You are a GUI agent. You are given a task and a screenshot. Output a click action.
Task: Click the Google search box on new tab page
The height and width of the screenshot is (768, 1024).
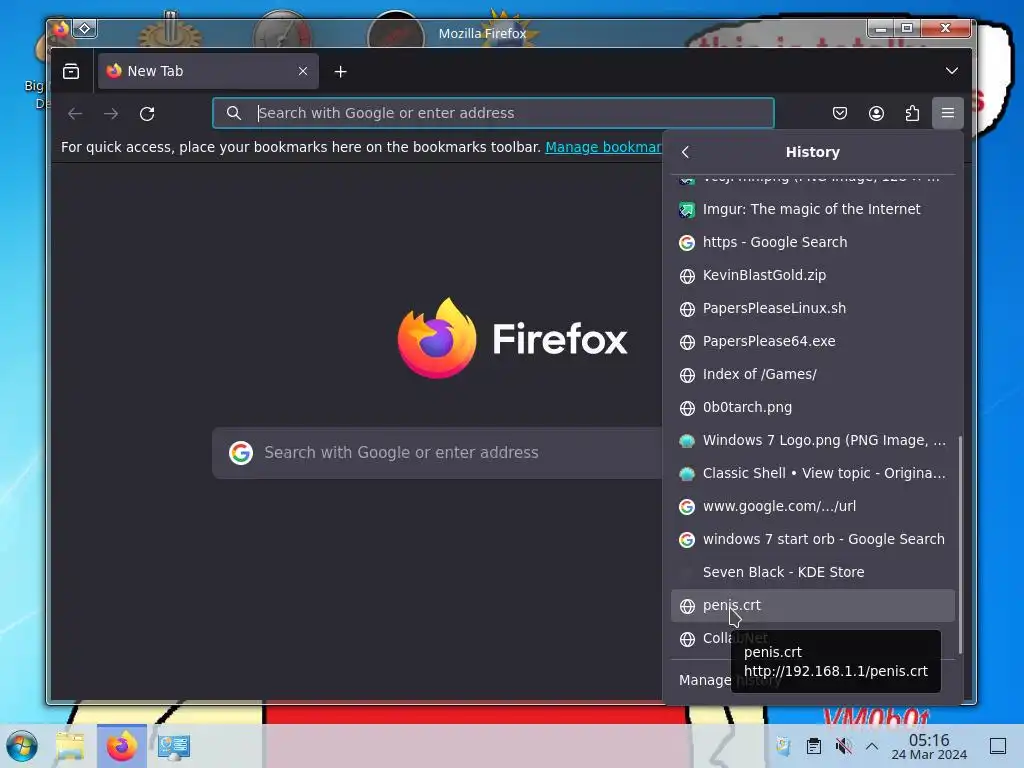click(438, 453)
